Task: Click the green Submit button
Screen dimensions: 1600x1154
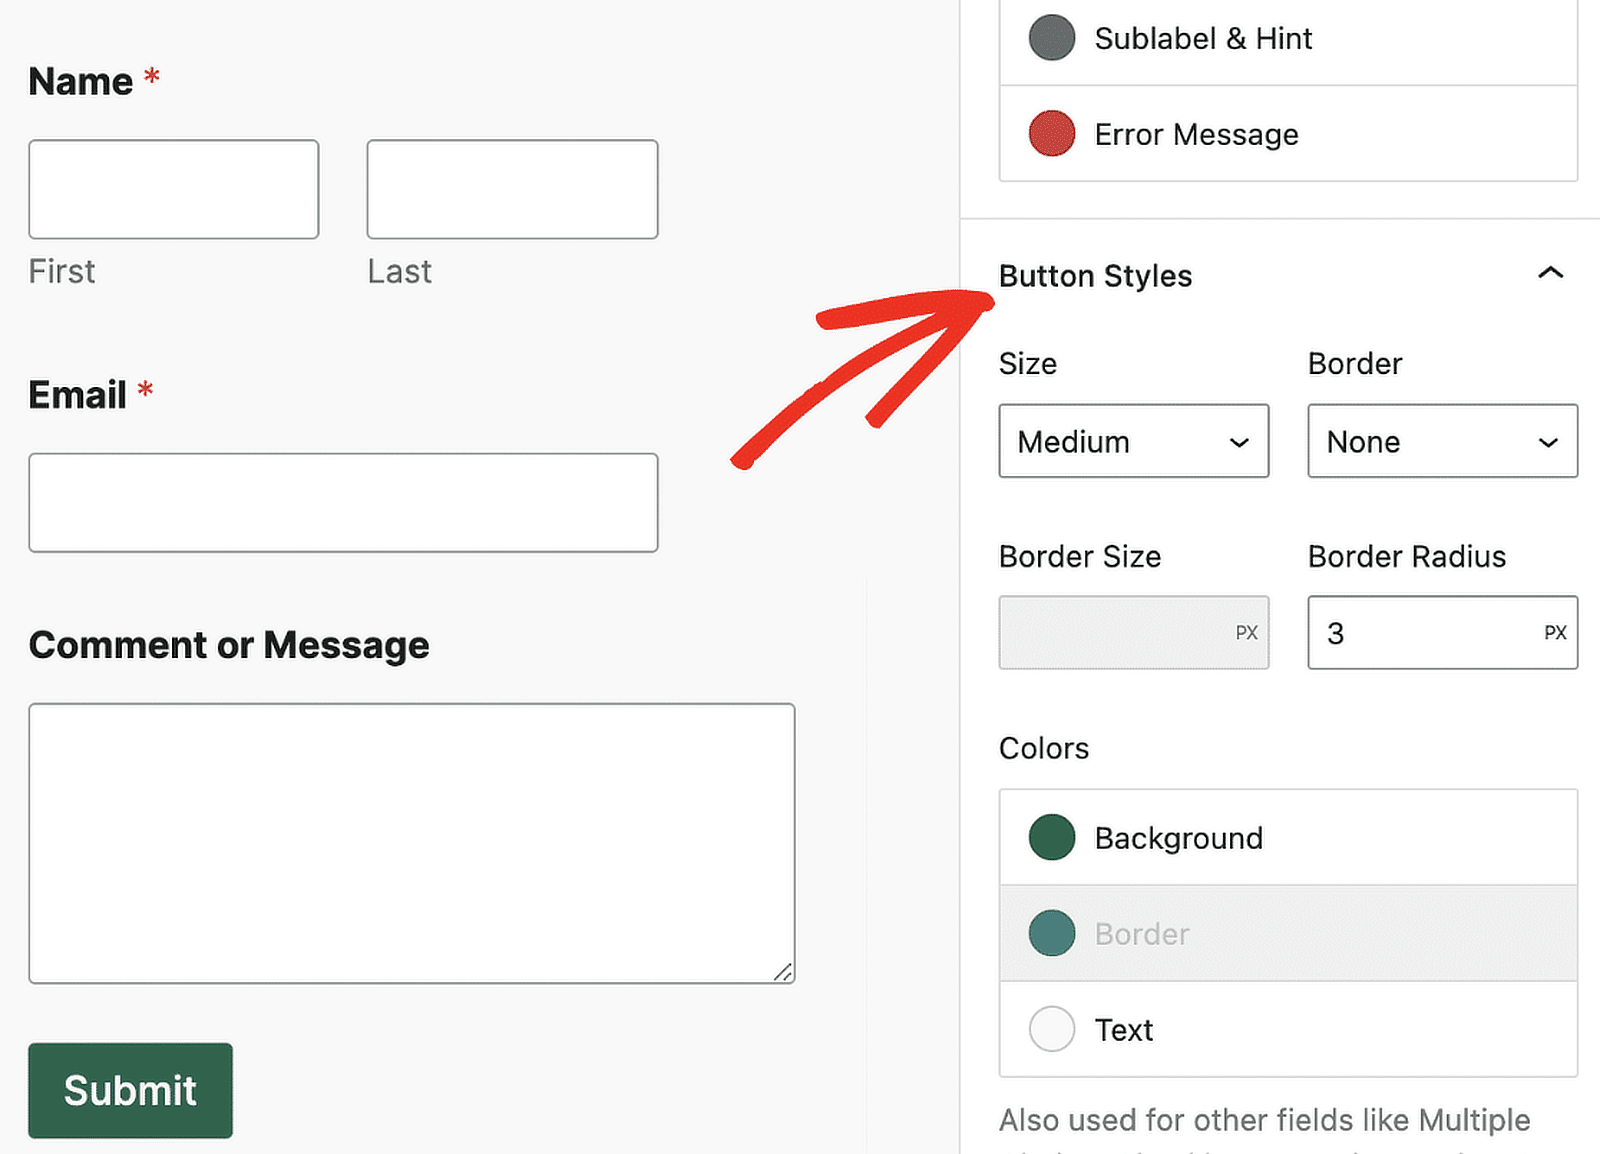Action: pos(130,1090)
